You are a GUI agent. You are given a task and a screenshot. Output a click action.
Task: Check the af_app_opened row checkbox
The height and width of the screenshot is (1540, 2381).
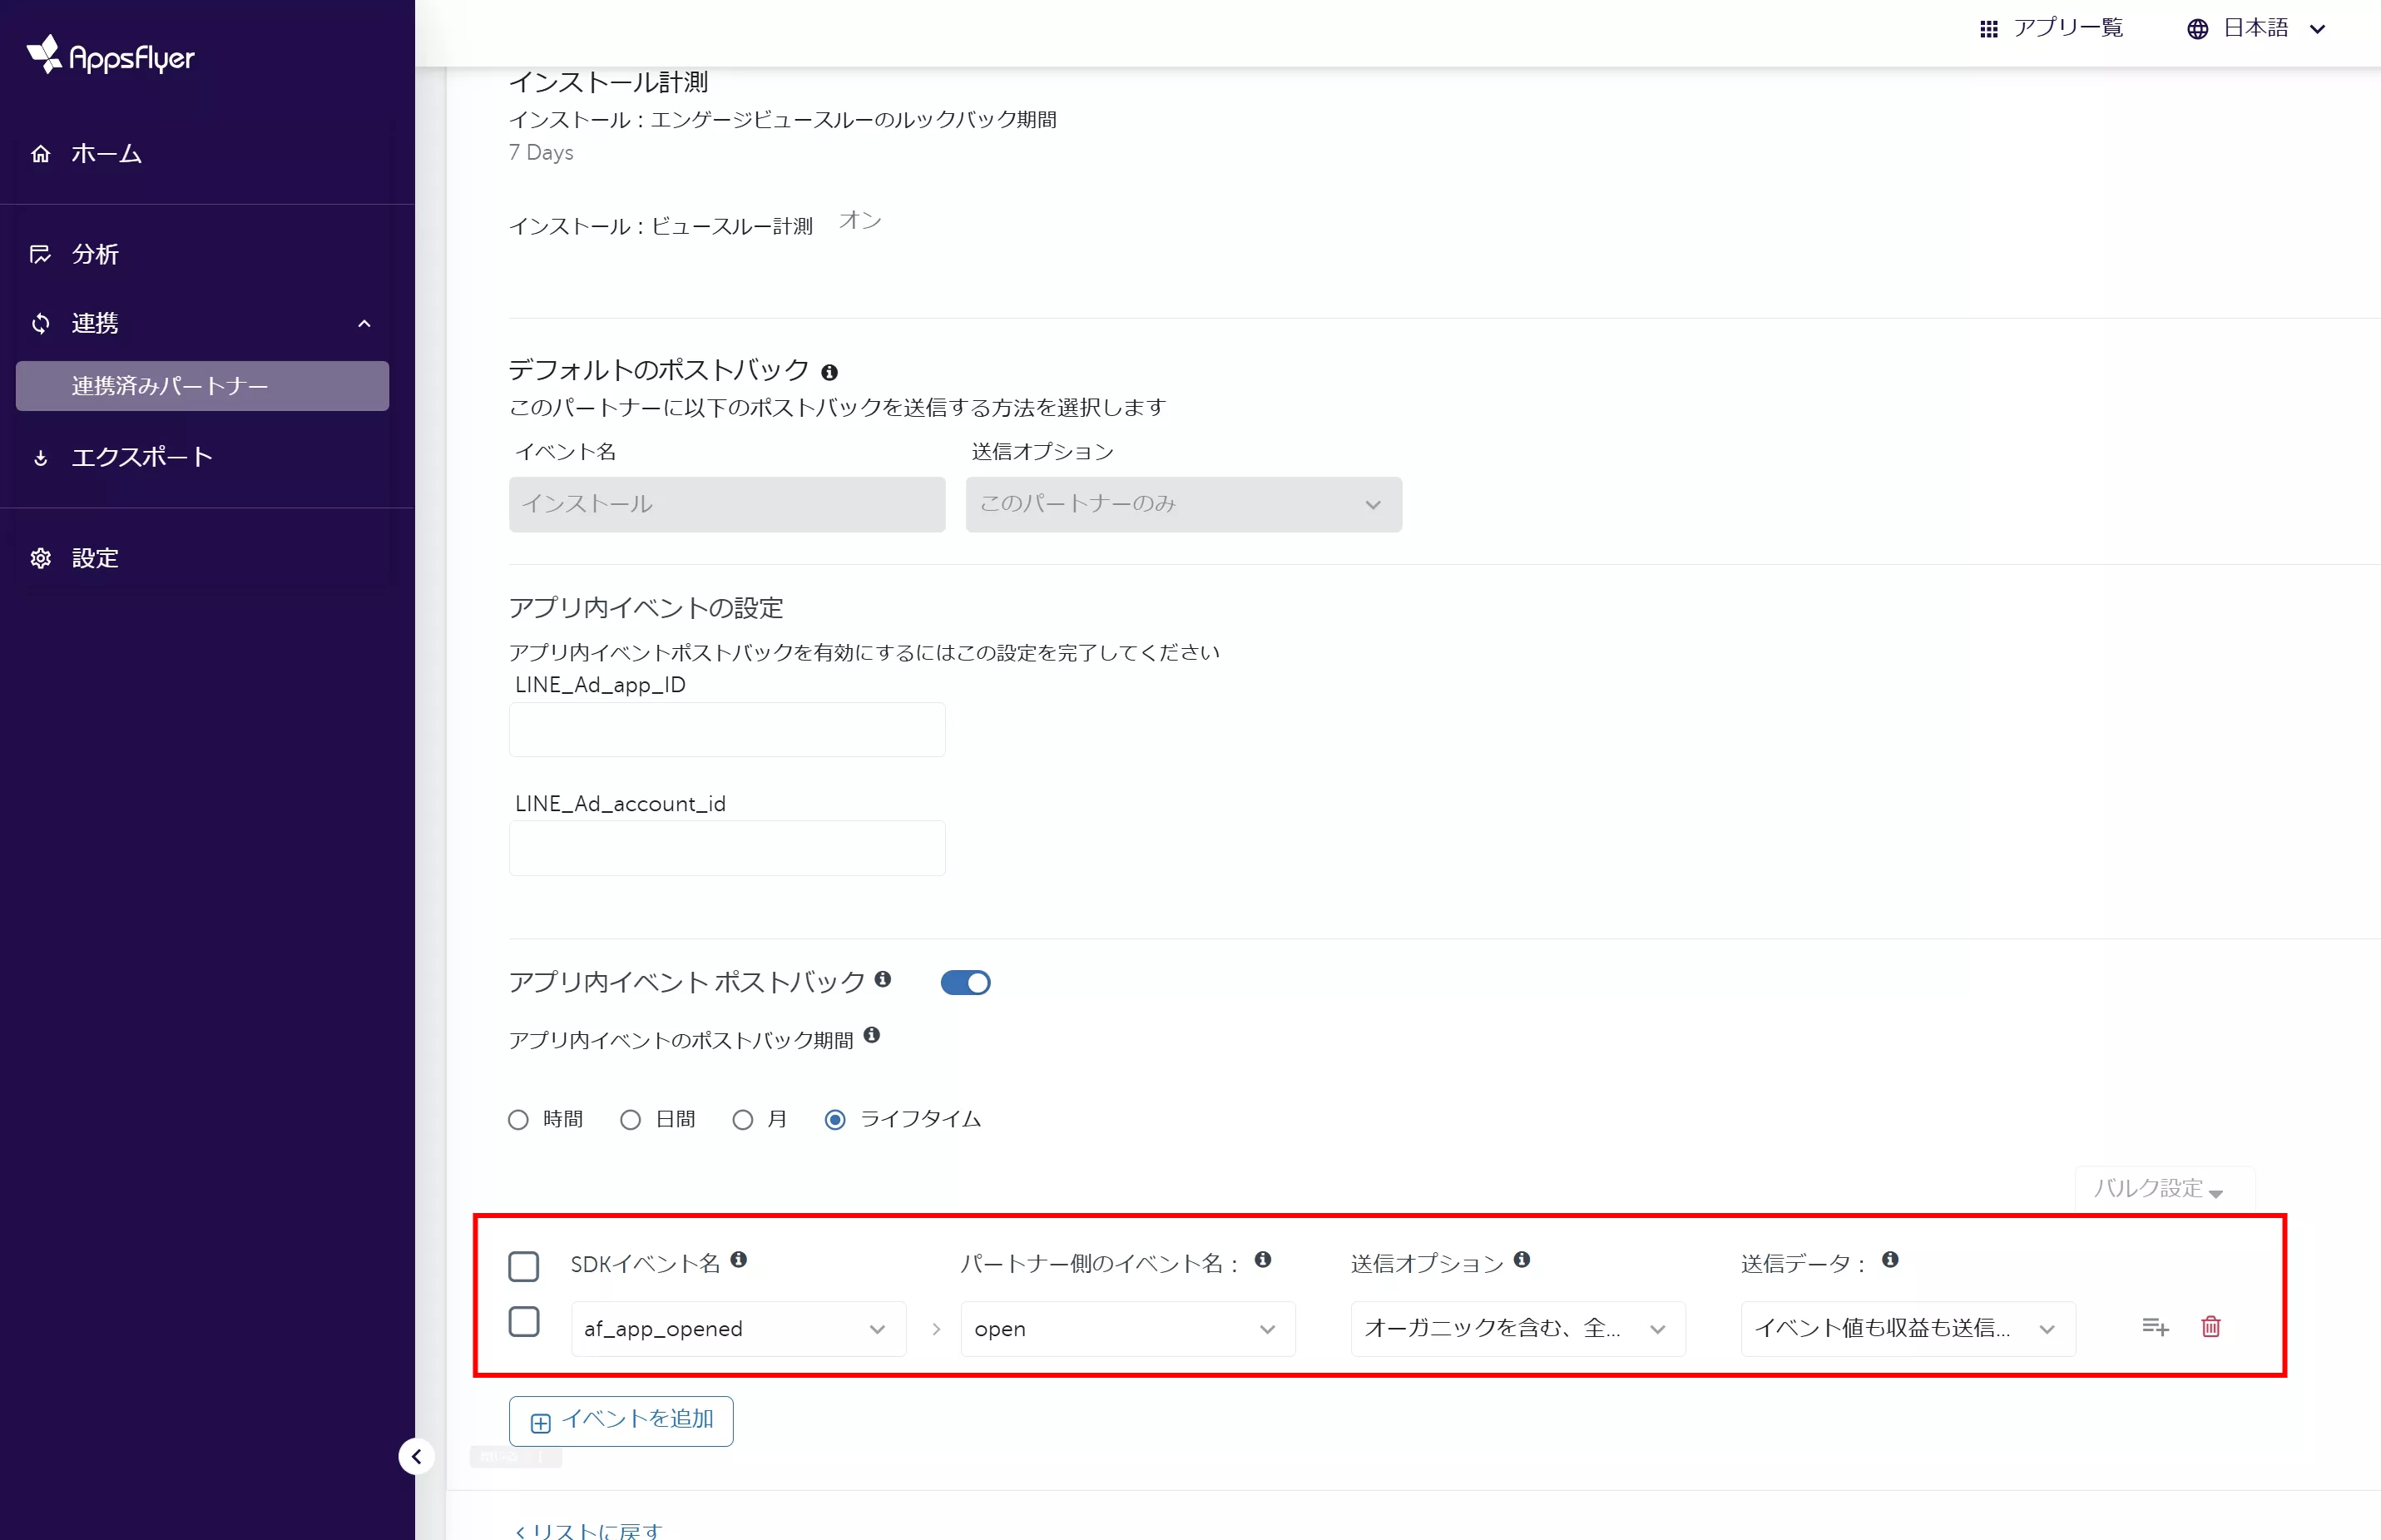[523, 1322]
